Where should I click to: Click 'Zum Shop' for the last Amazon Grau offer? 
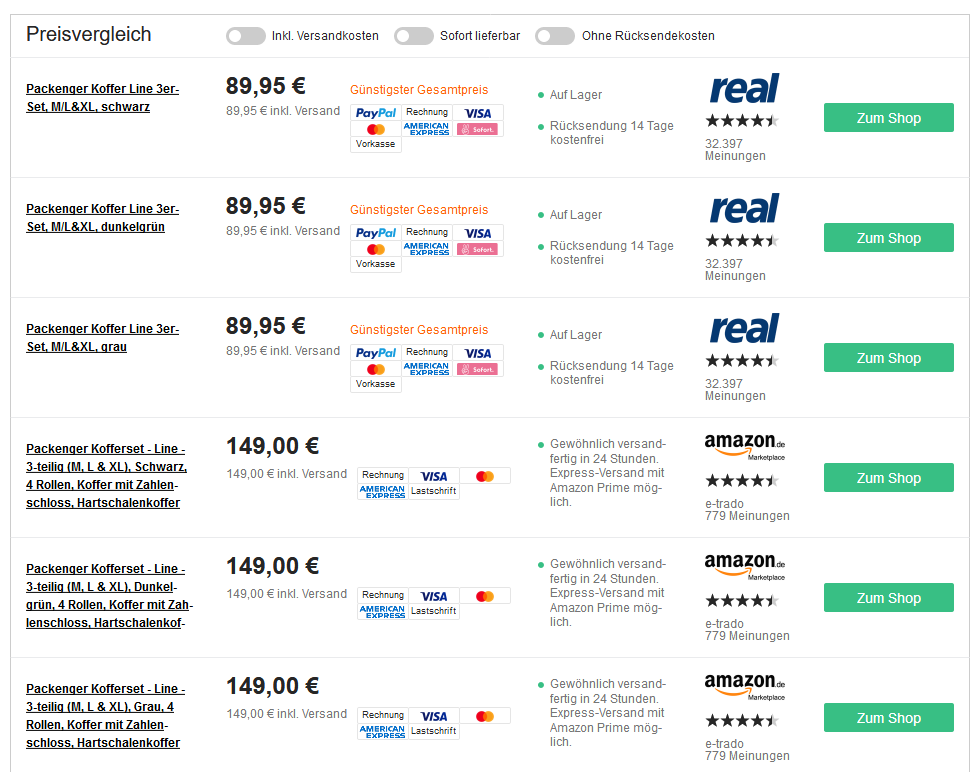point(888,718)
